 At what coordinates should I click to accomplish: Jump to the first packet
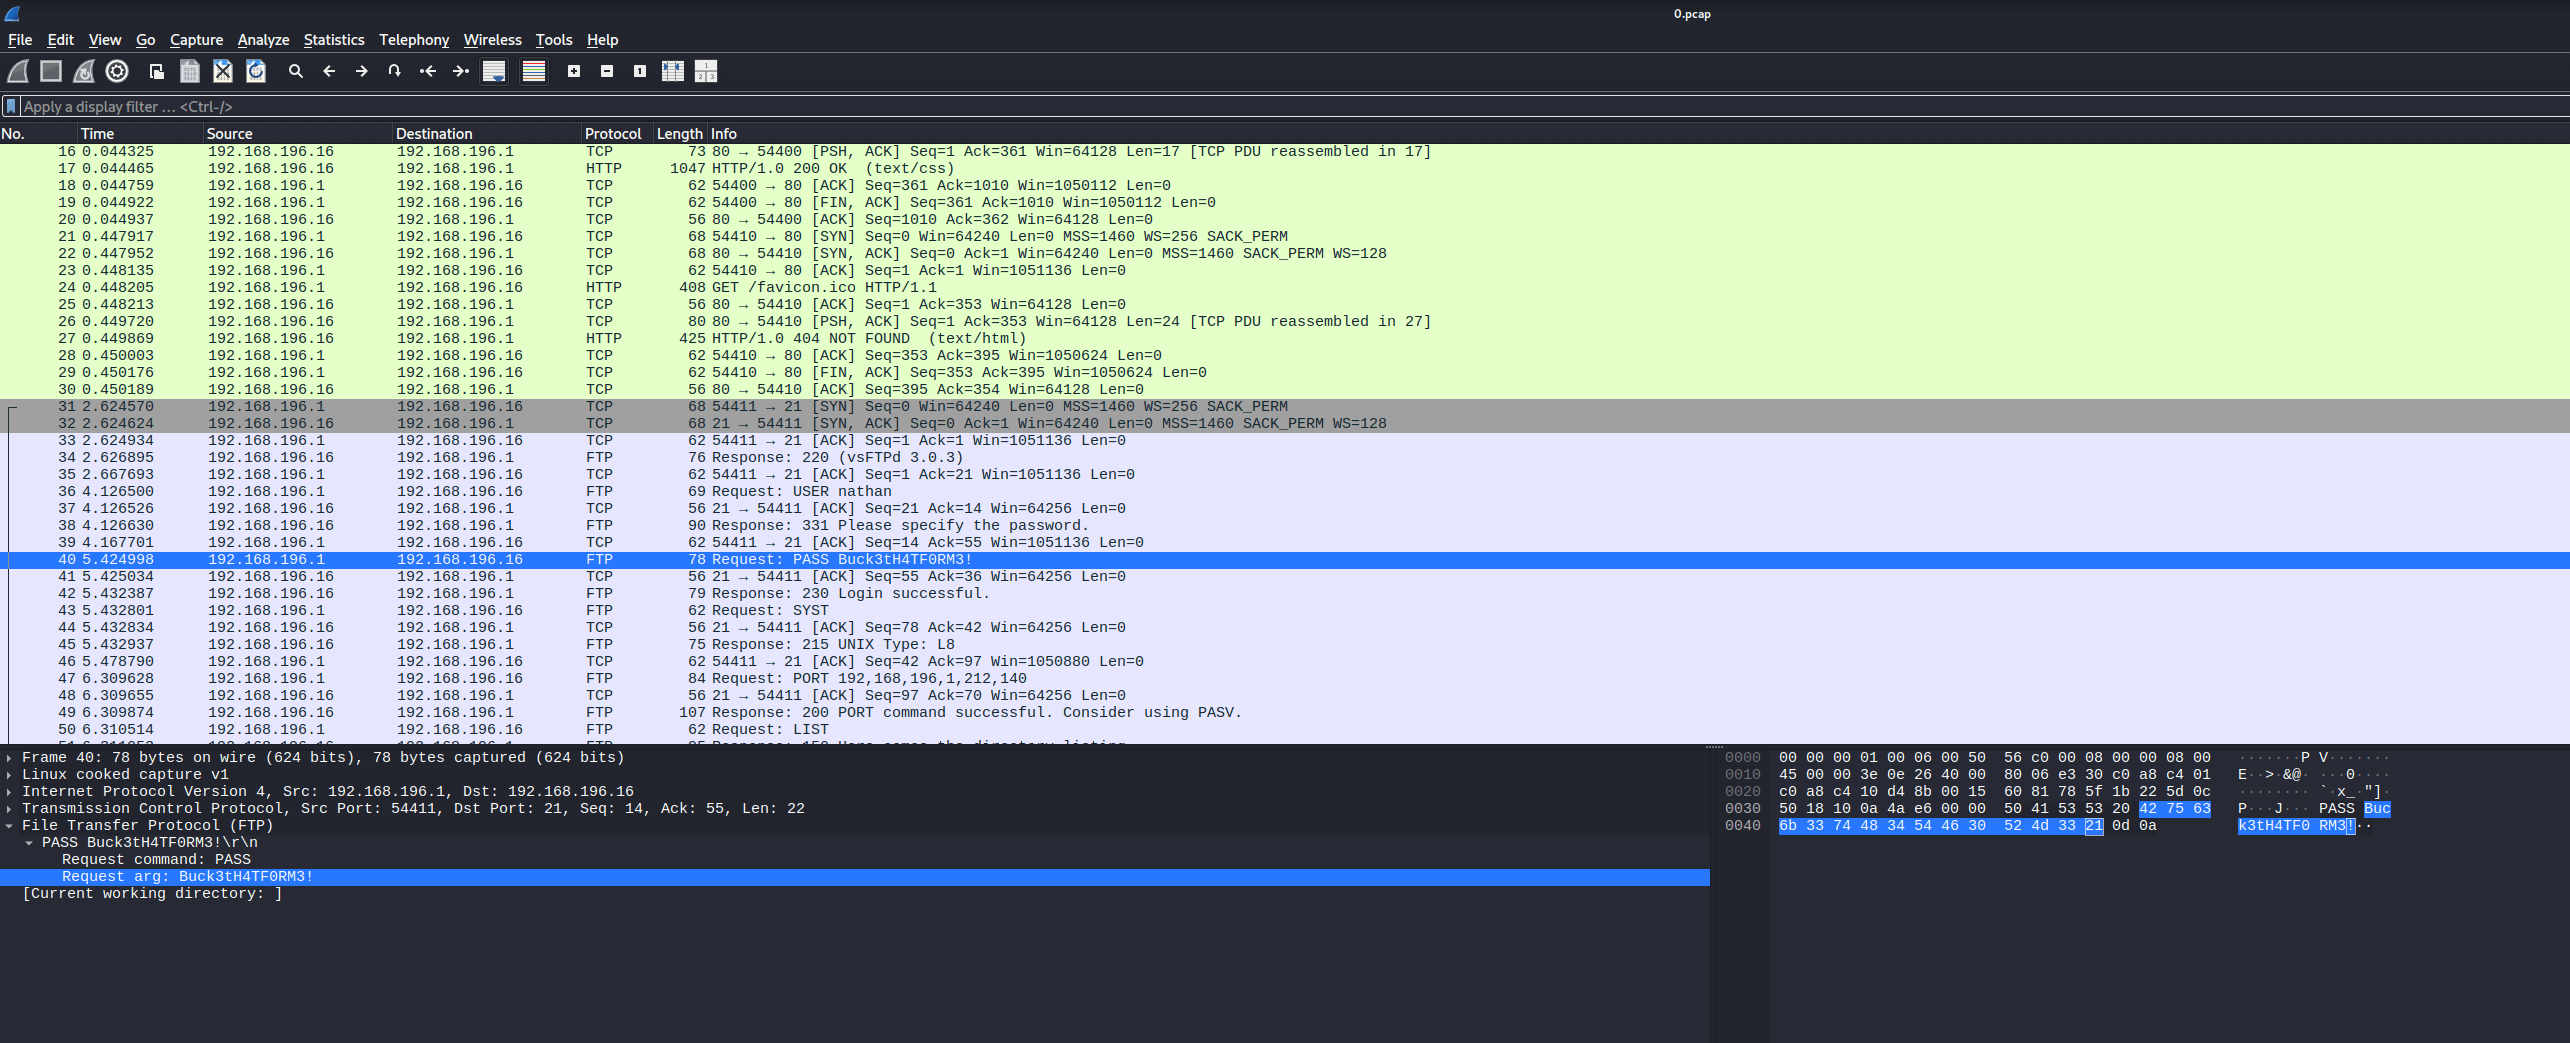428,71
